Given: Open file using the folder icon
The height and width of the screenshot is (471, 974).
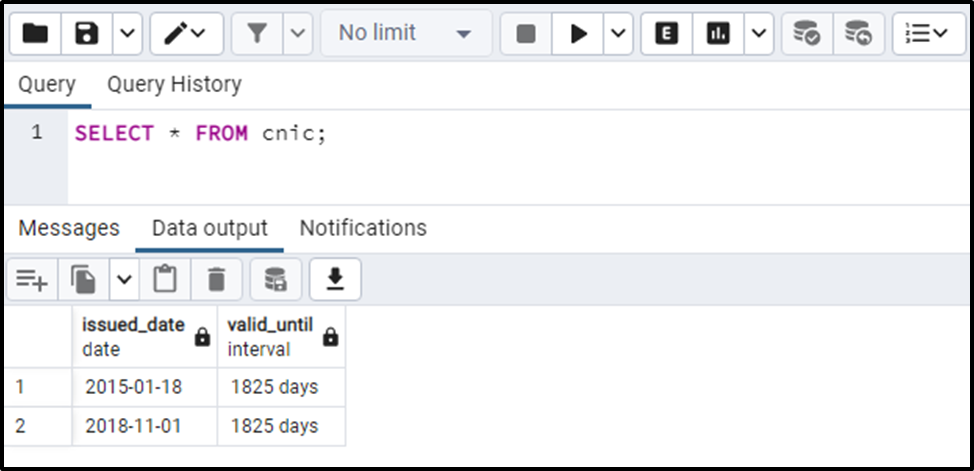Looking at the screenshot, I should 35,34.
